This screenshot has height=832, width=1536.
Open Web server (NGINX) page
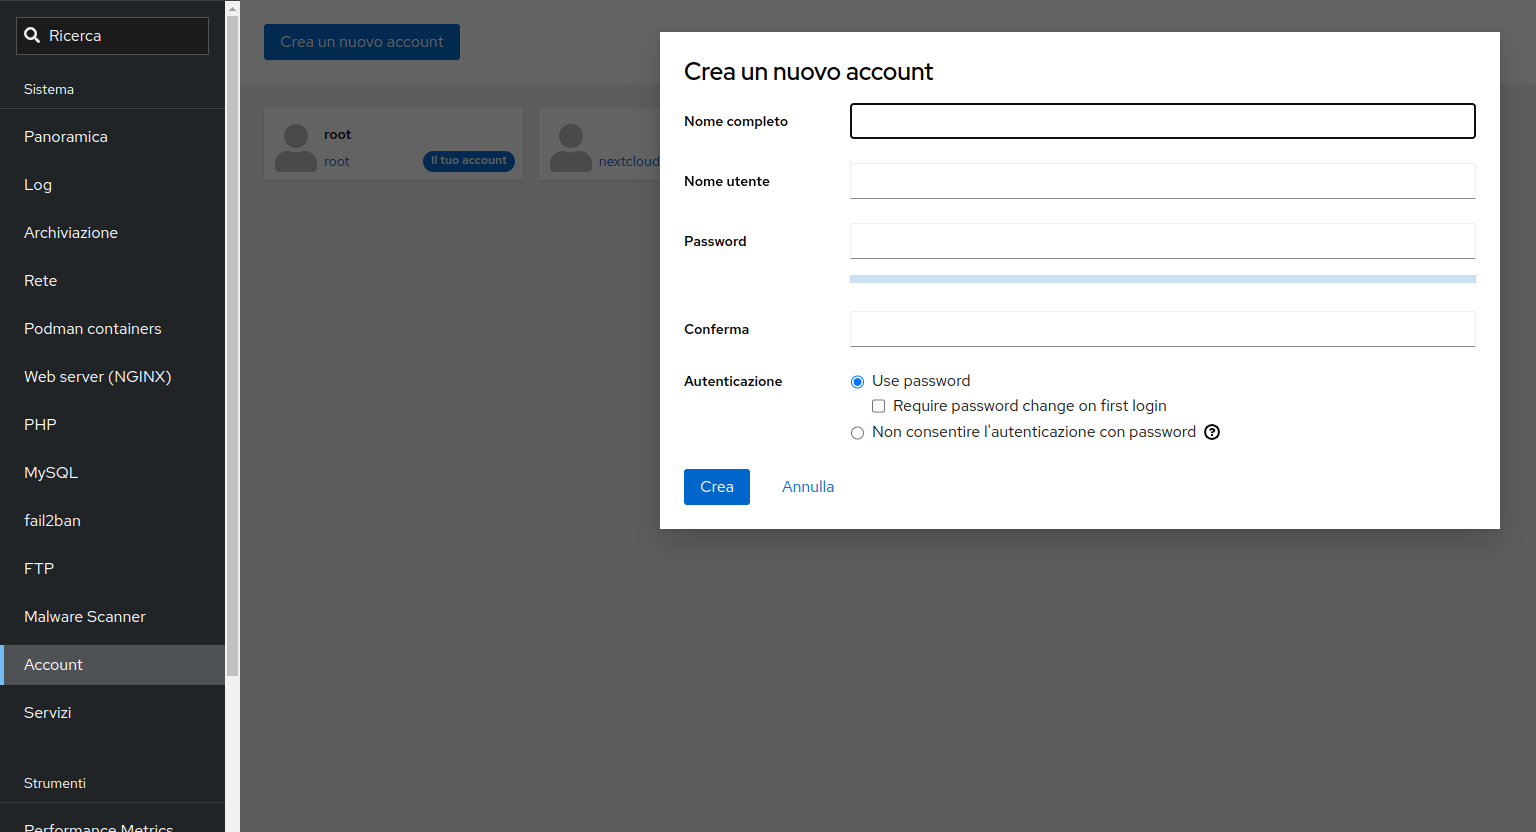pyautogui.click(x=112, y=377)
